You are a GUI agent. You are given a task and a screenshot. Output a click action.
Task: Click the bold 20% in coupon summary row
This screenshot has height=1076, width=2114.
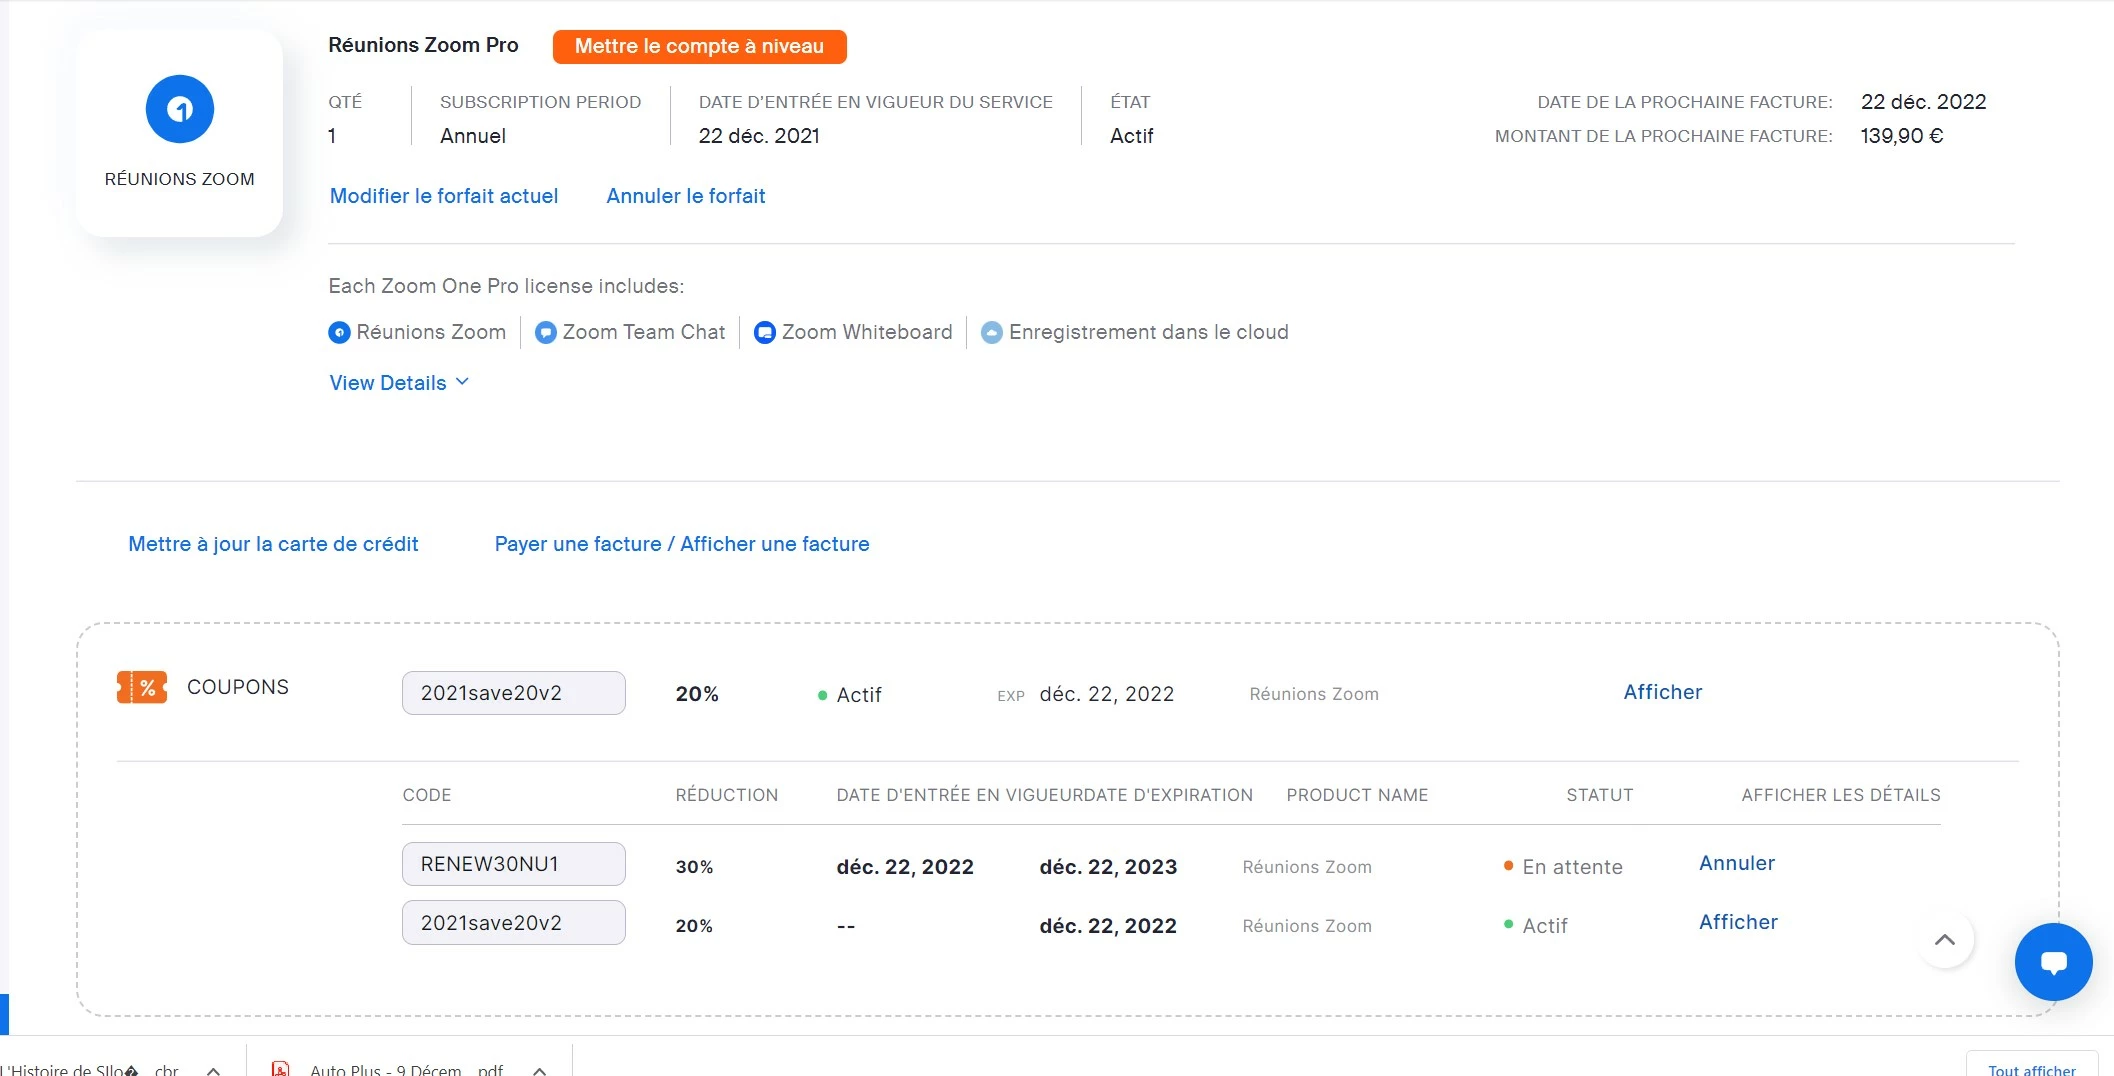click(x=697, y=694)
